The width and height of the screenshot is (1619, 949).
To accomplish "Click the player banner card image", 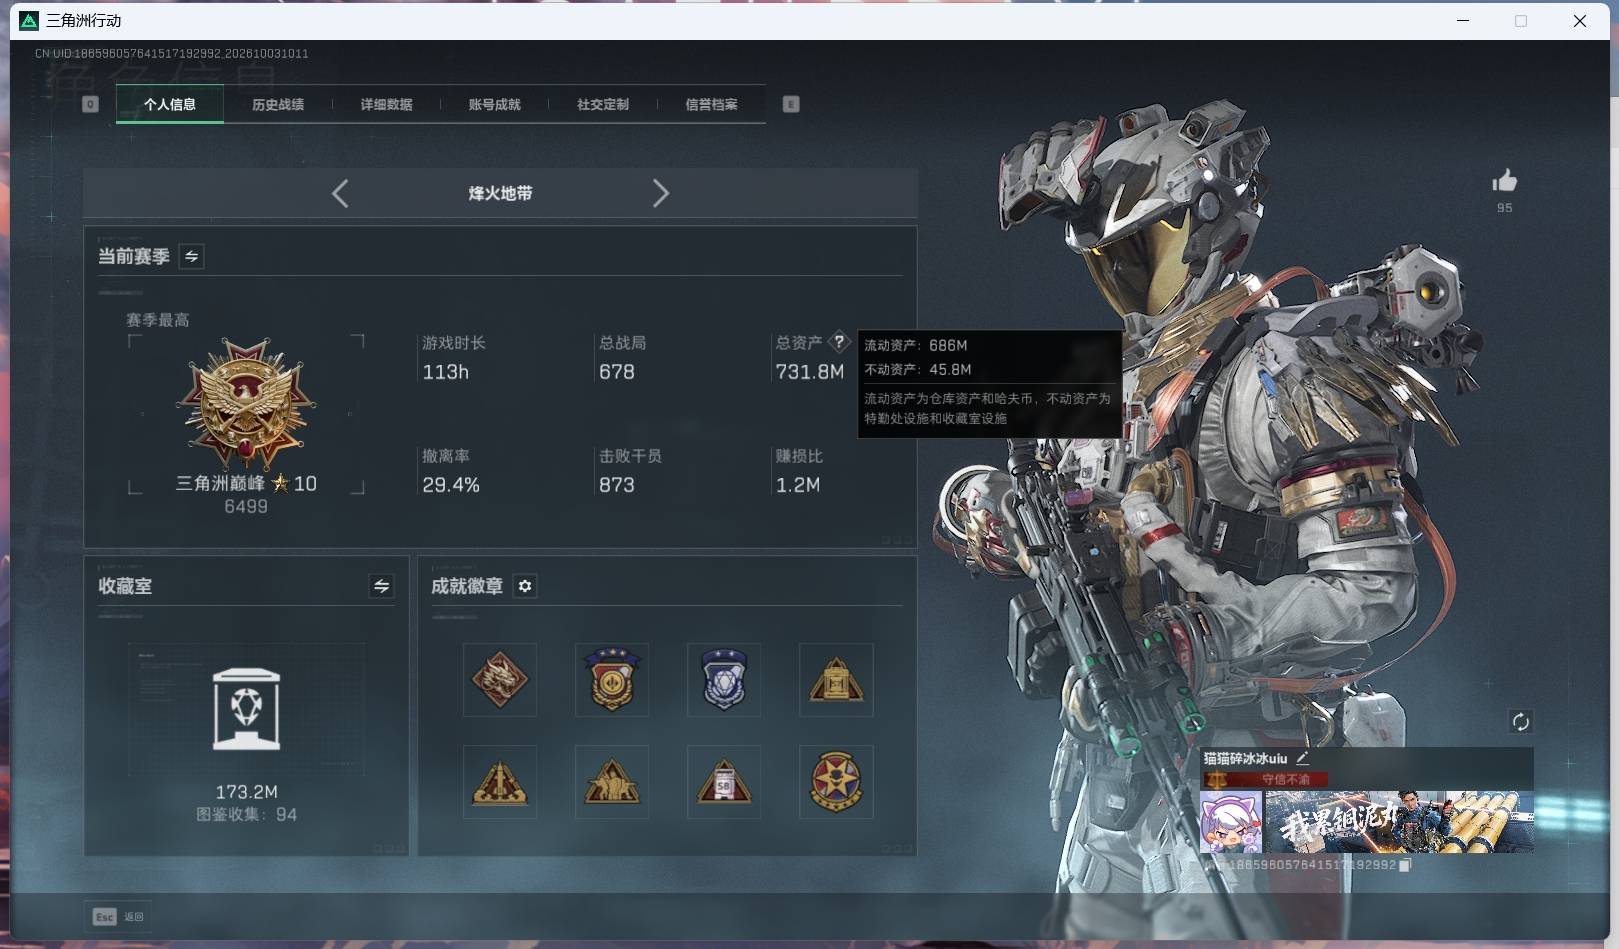I will tap(1399, 822).
